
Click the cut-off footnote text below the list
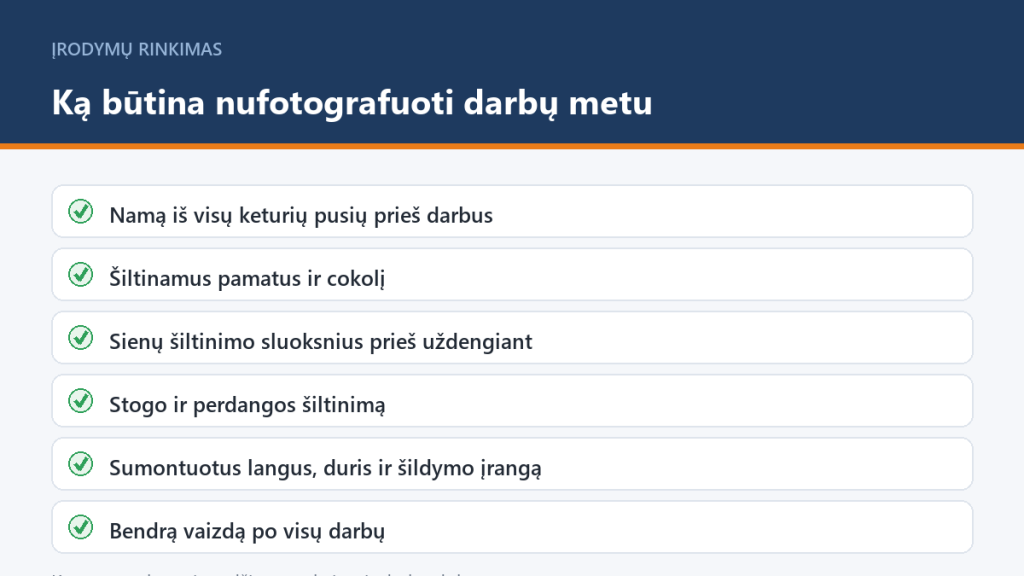pos(258,573)
